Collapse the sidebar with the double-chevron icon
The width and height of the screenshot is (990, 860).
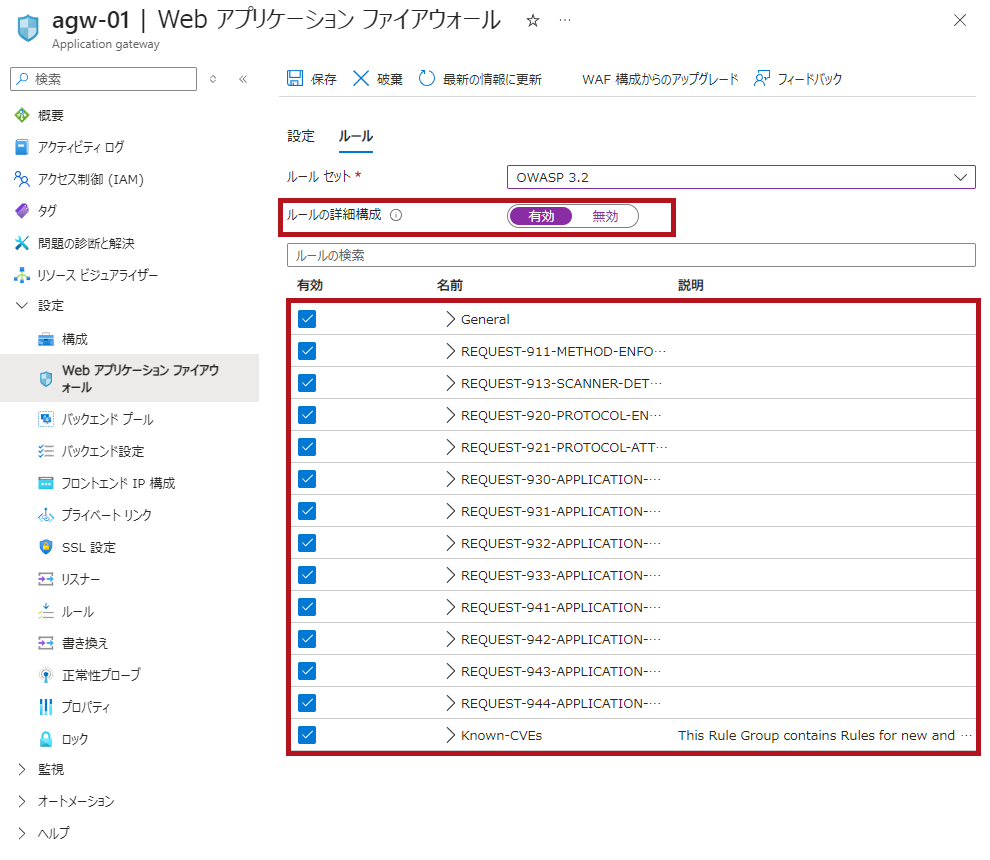point(242,79)
